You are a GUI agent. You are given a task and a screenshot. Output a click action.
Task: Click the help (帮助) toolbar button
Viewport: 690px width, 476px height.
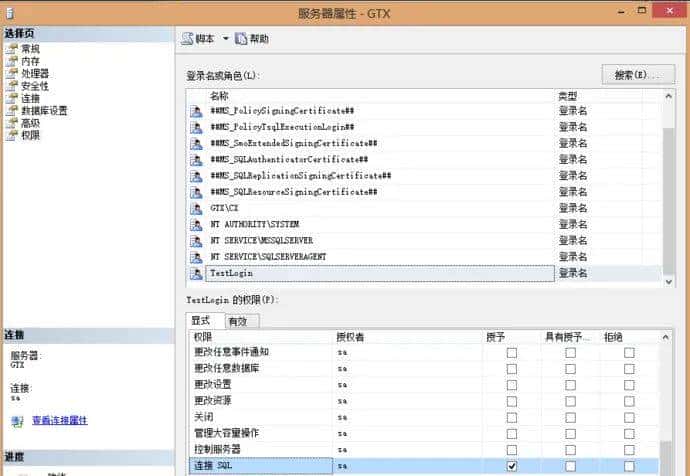point(252,39)
